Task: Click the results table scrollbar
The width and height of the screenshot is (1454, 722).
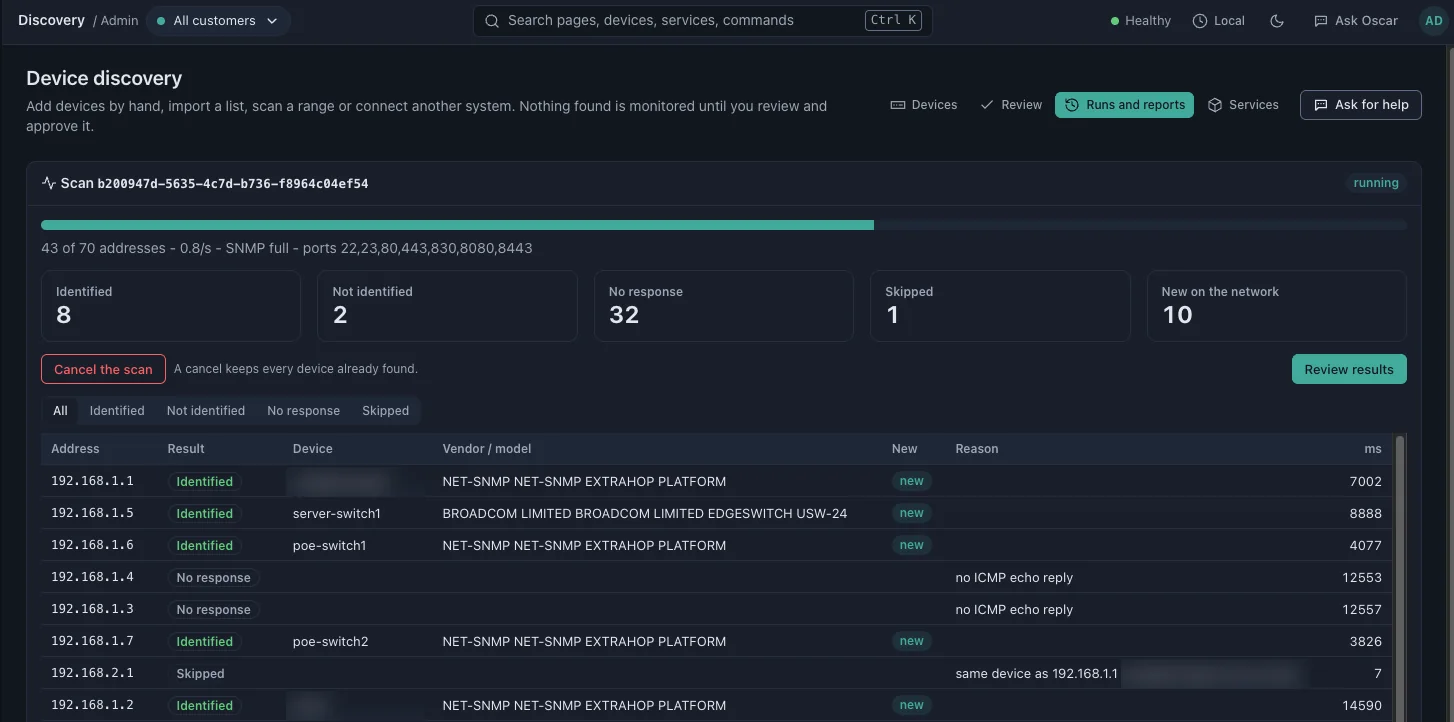Action: click(x=1400, y=577)
